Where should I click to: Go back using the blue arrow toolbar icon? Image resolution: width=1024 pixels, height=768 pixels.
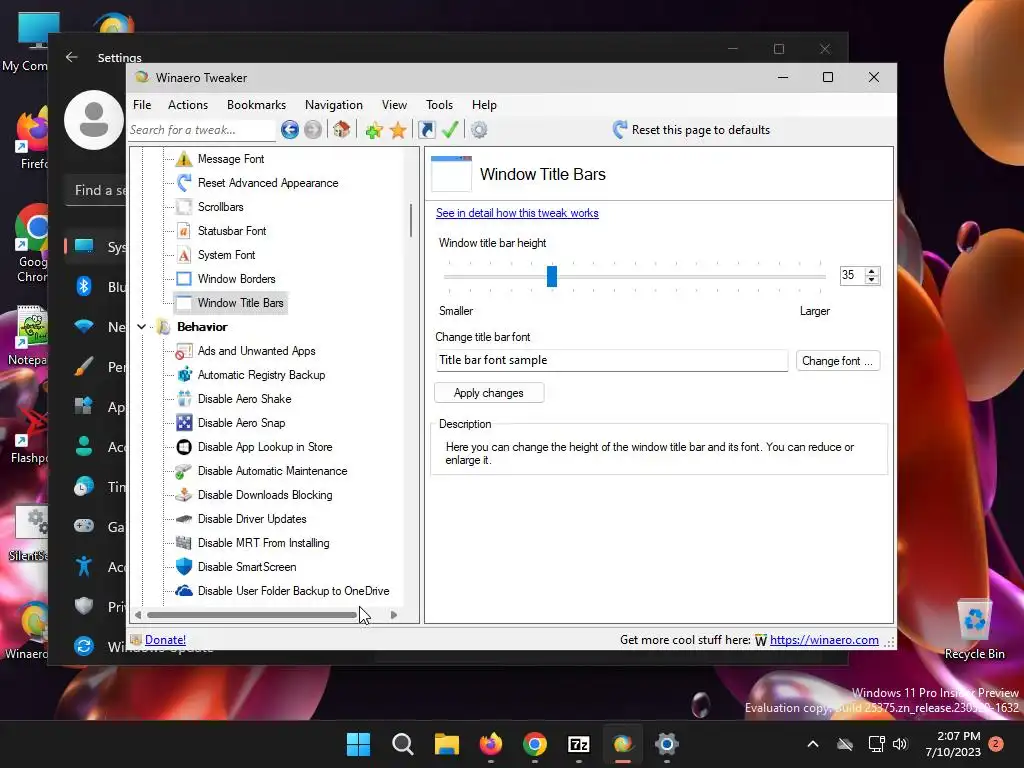(x=290, y=129)
